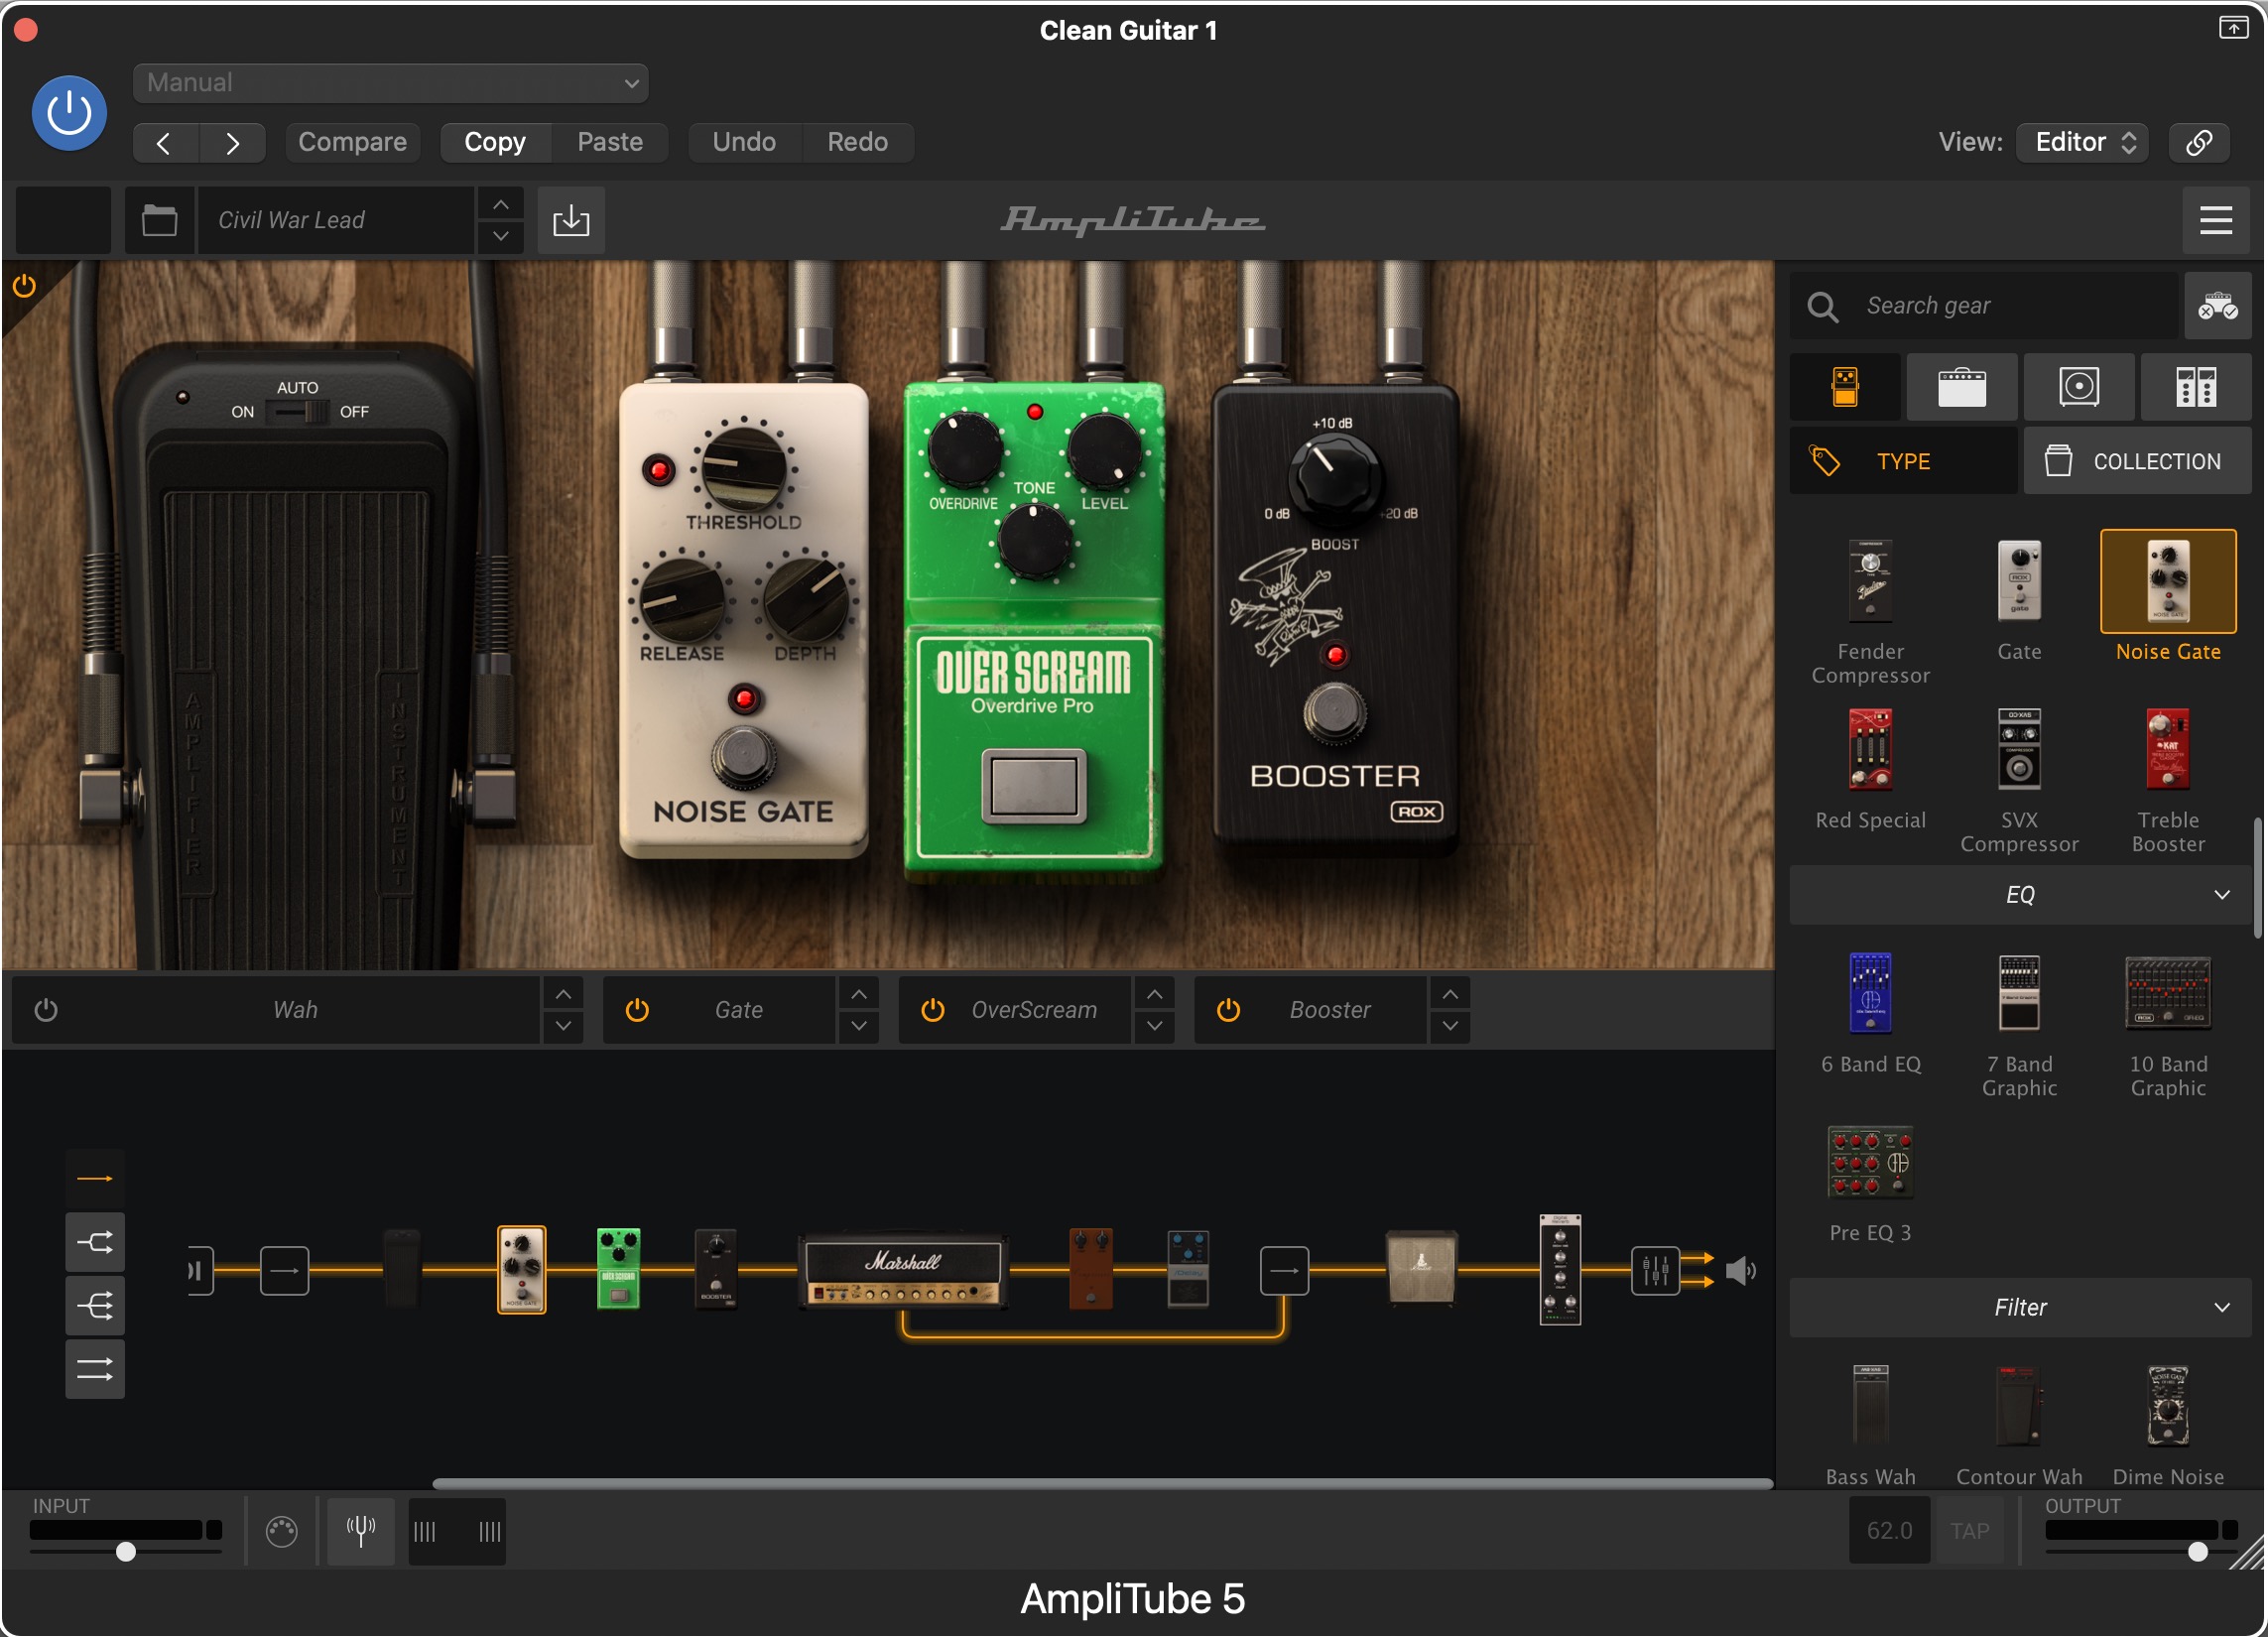
Task: Click the Paste button
Action: (x=610, y=143)
